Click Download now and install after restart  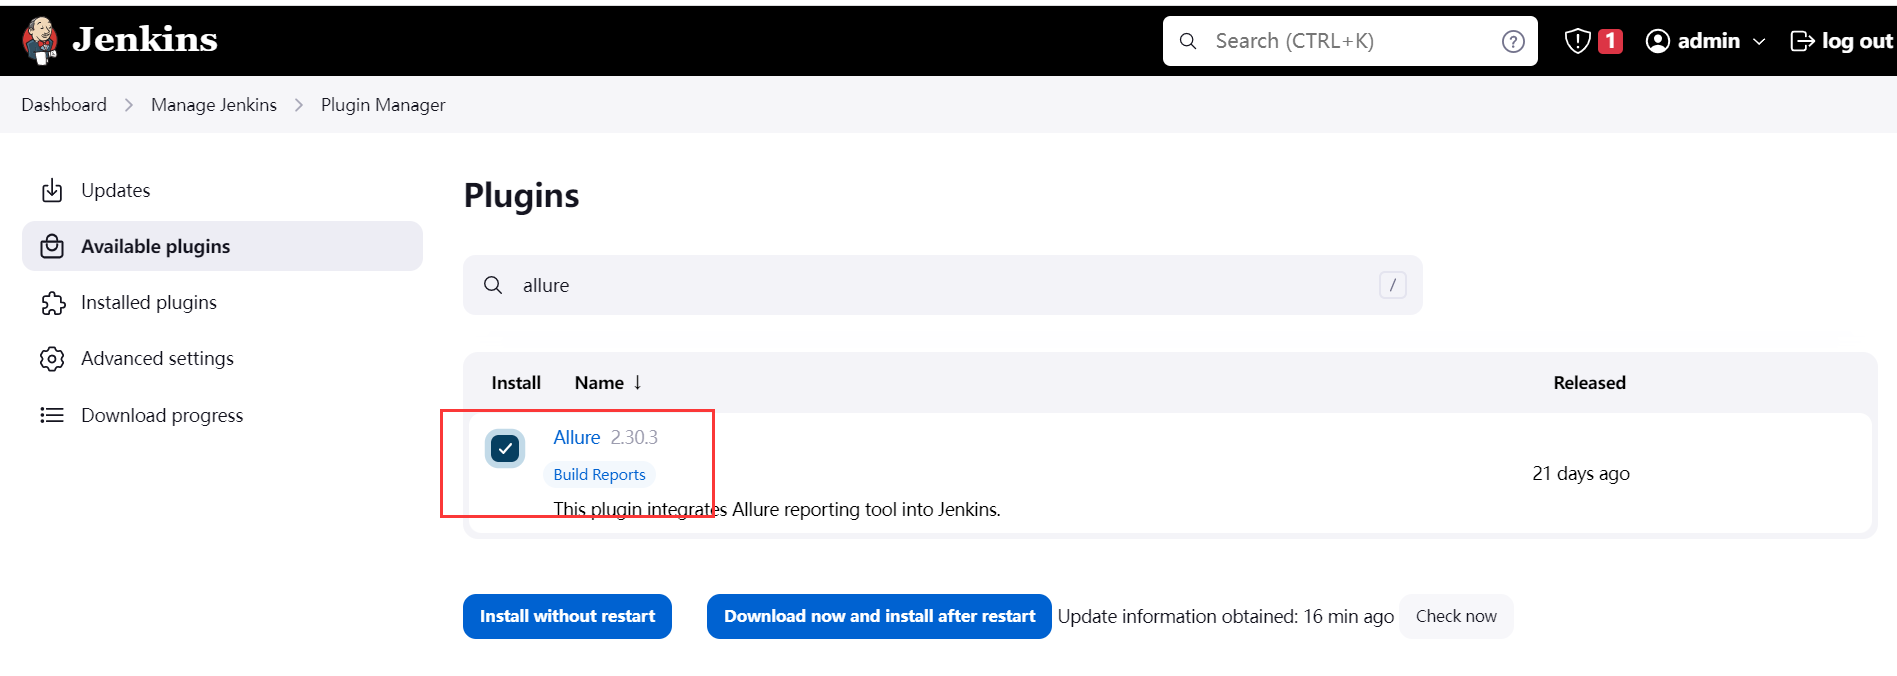coord(879,616)
